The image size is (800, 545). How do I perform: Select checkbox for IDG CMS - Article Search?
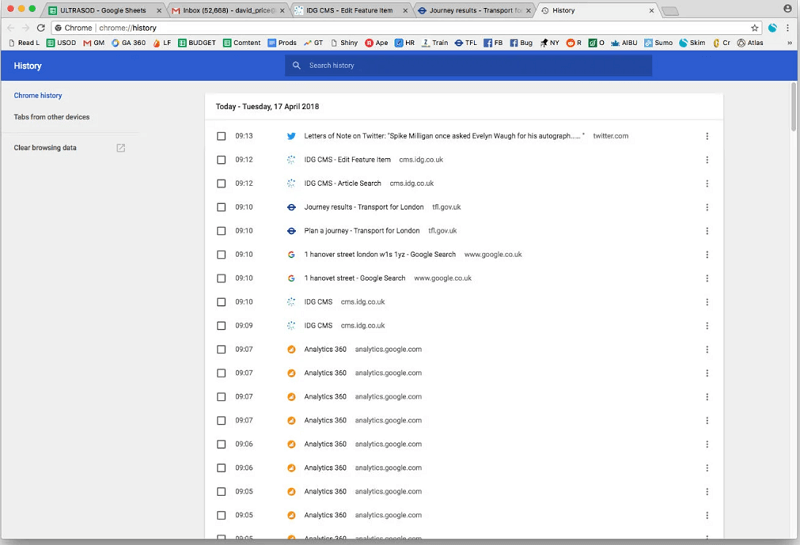[x=221, y=184]
